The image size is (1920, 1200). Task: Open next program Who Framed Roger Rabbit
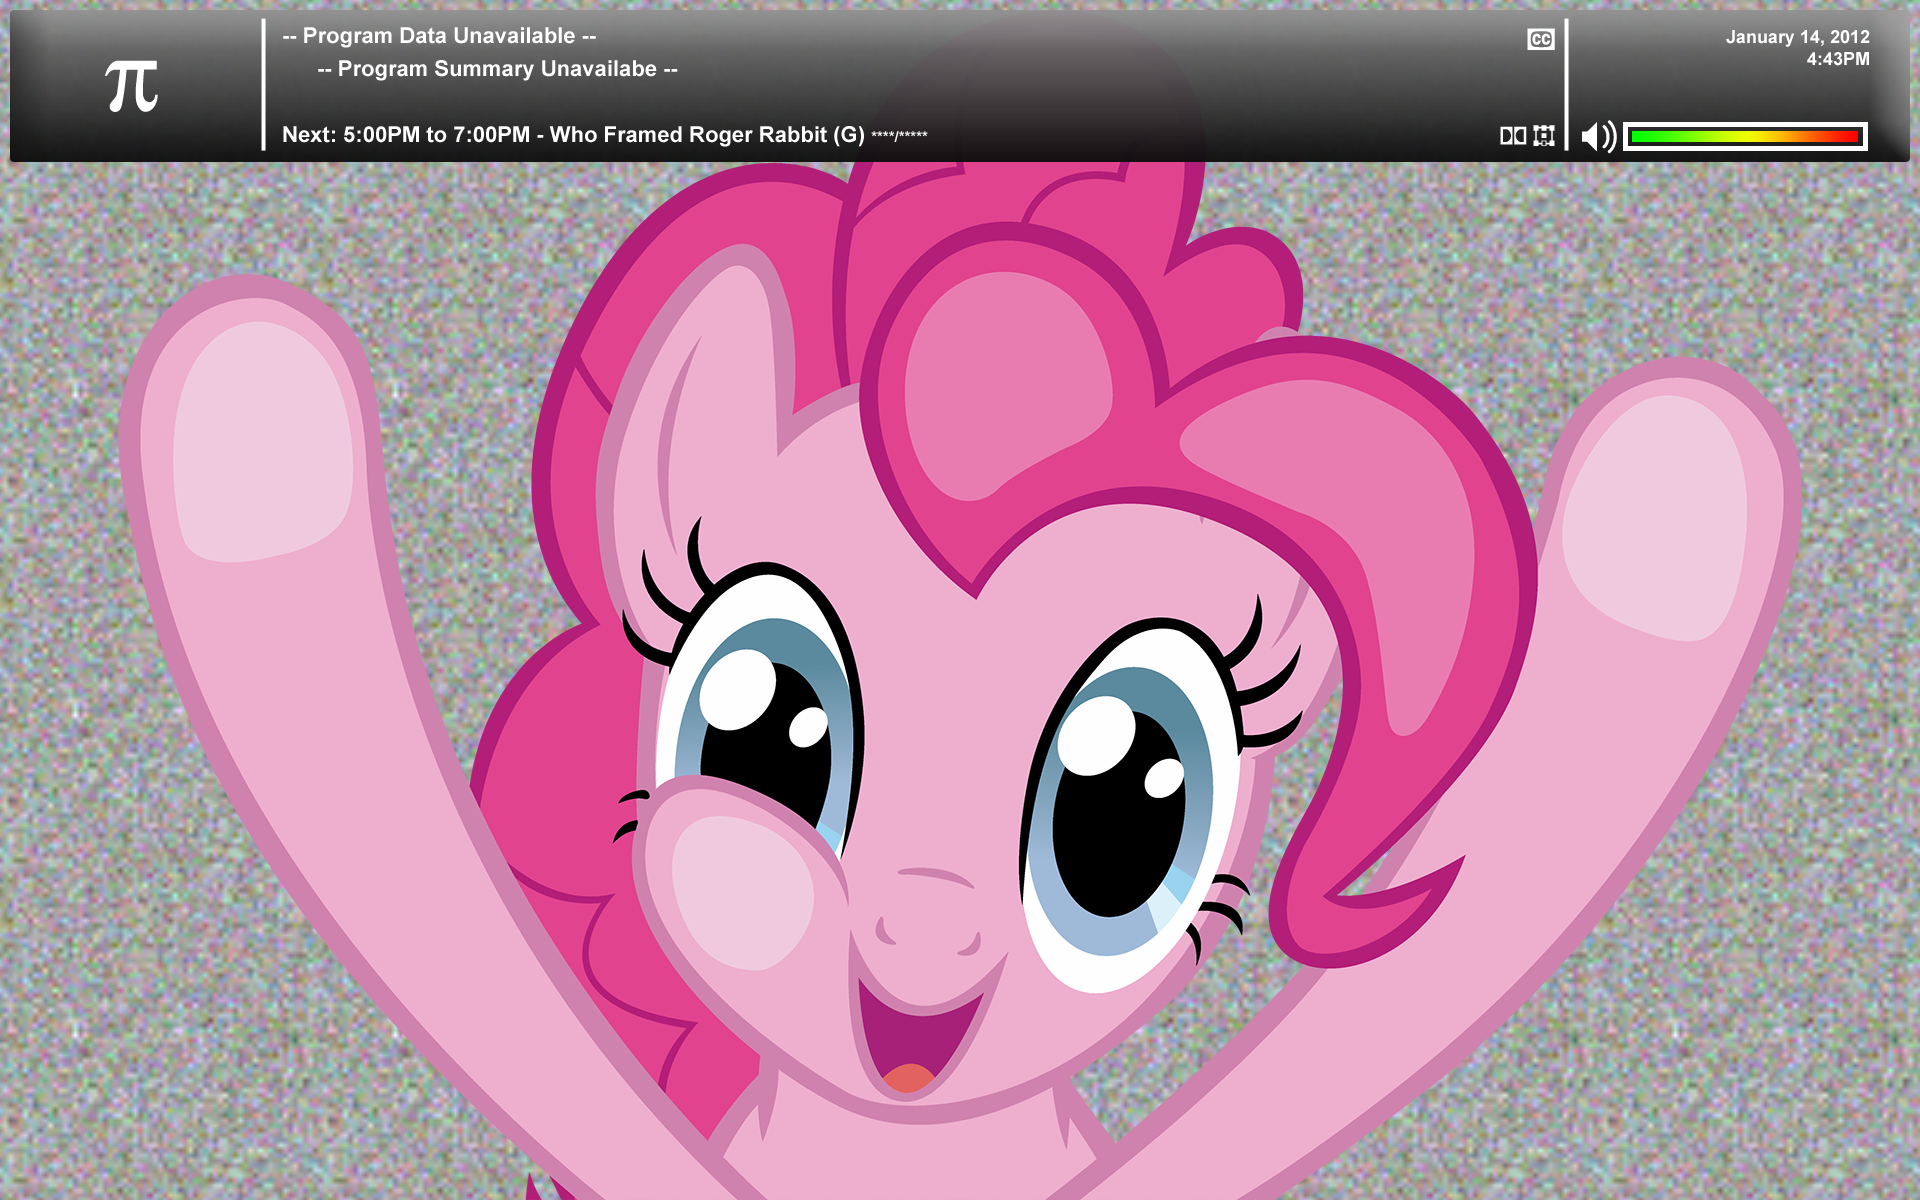pyautogui.click(x=688, y=135)
